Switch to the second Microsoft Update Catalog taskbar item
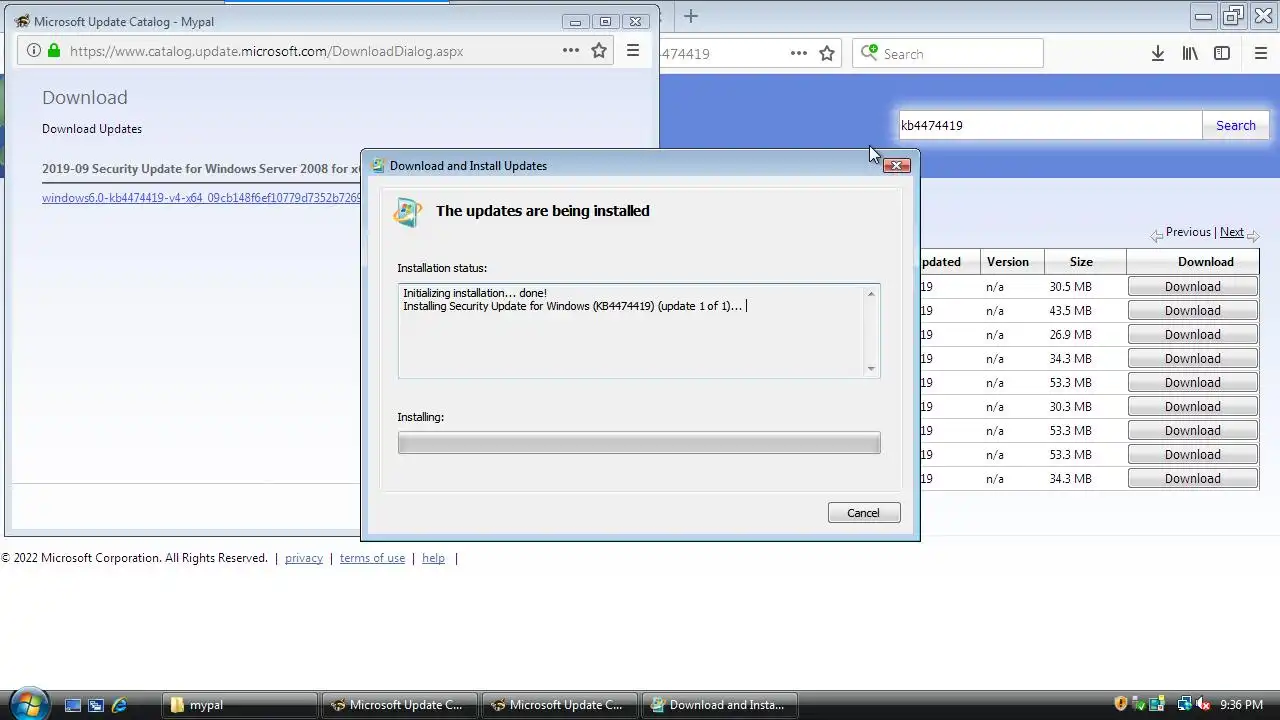Viewport: 1280px width, 720px height. (x=560, y=705)
